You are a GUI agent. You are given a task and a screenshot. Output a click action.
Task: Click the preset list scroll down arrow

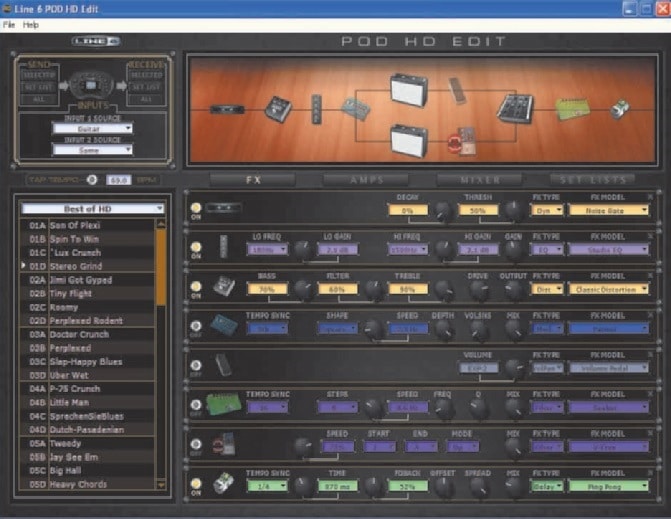pyautogui.click(x=161, y=485)
